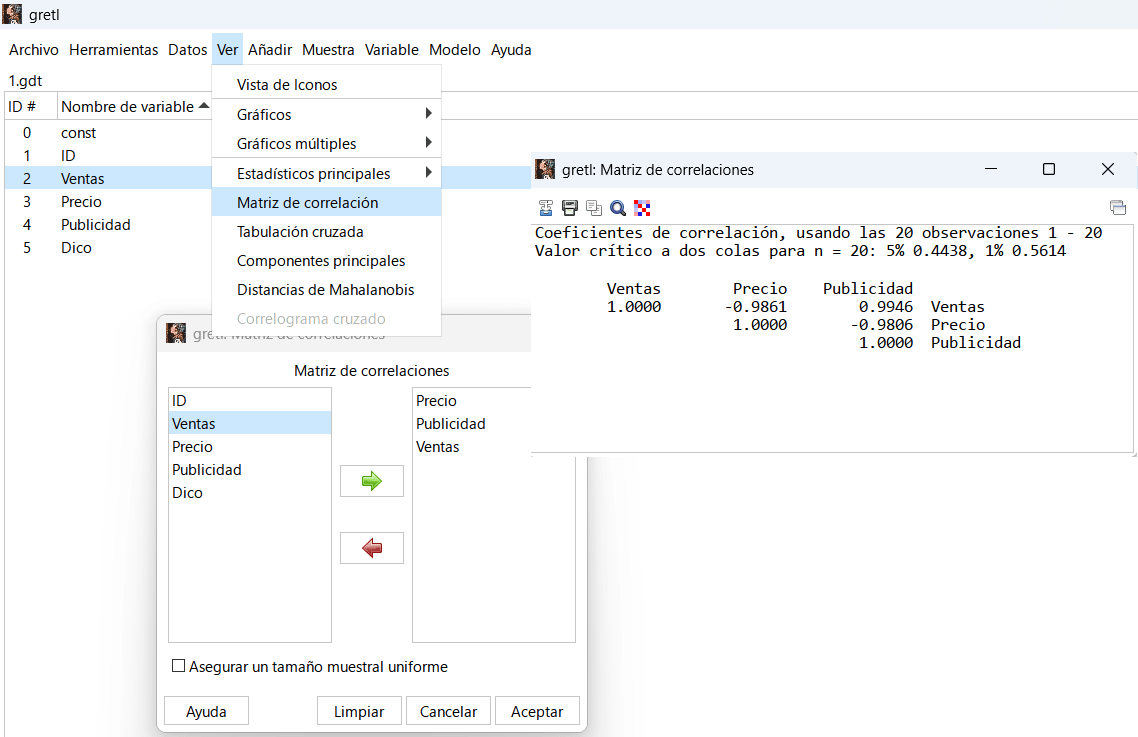The width and height of the screenshot is (1138, 737).
Task: Click the copy icon in correlation window
Action: pyautogui.click(x=594, y=208)
